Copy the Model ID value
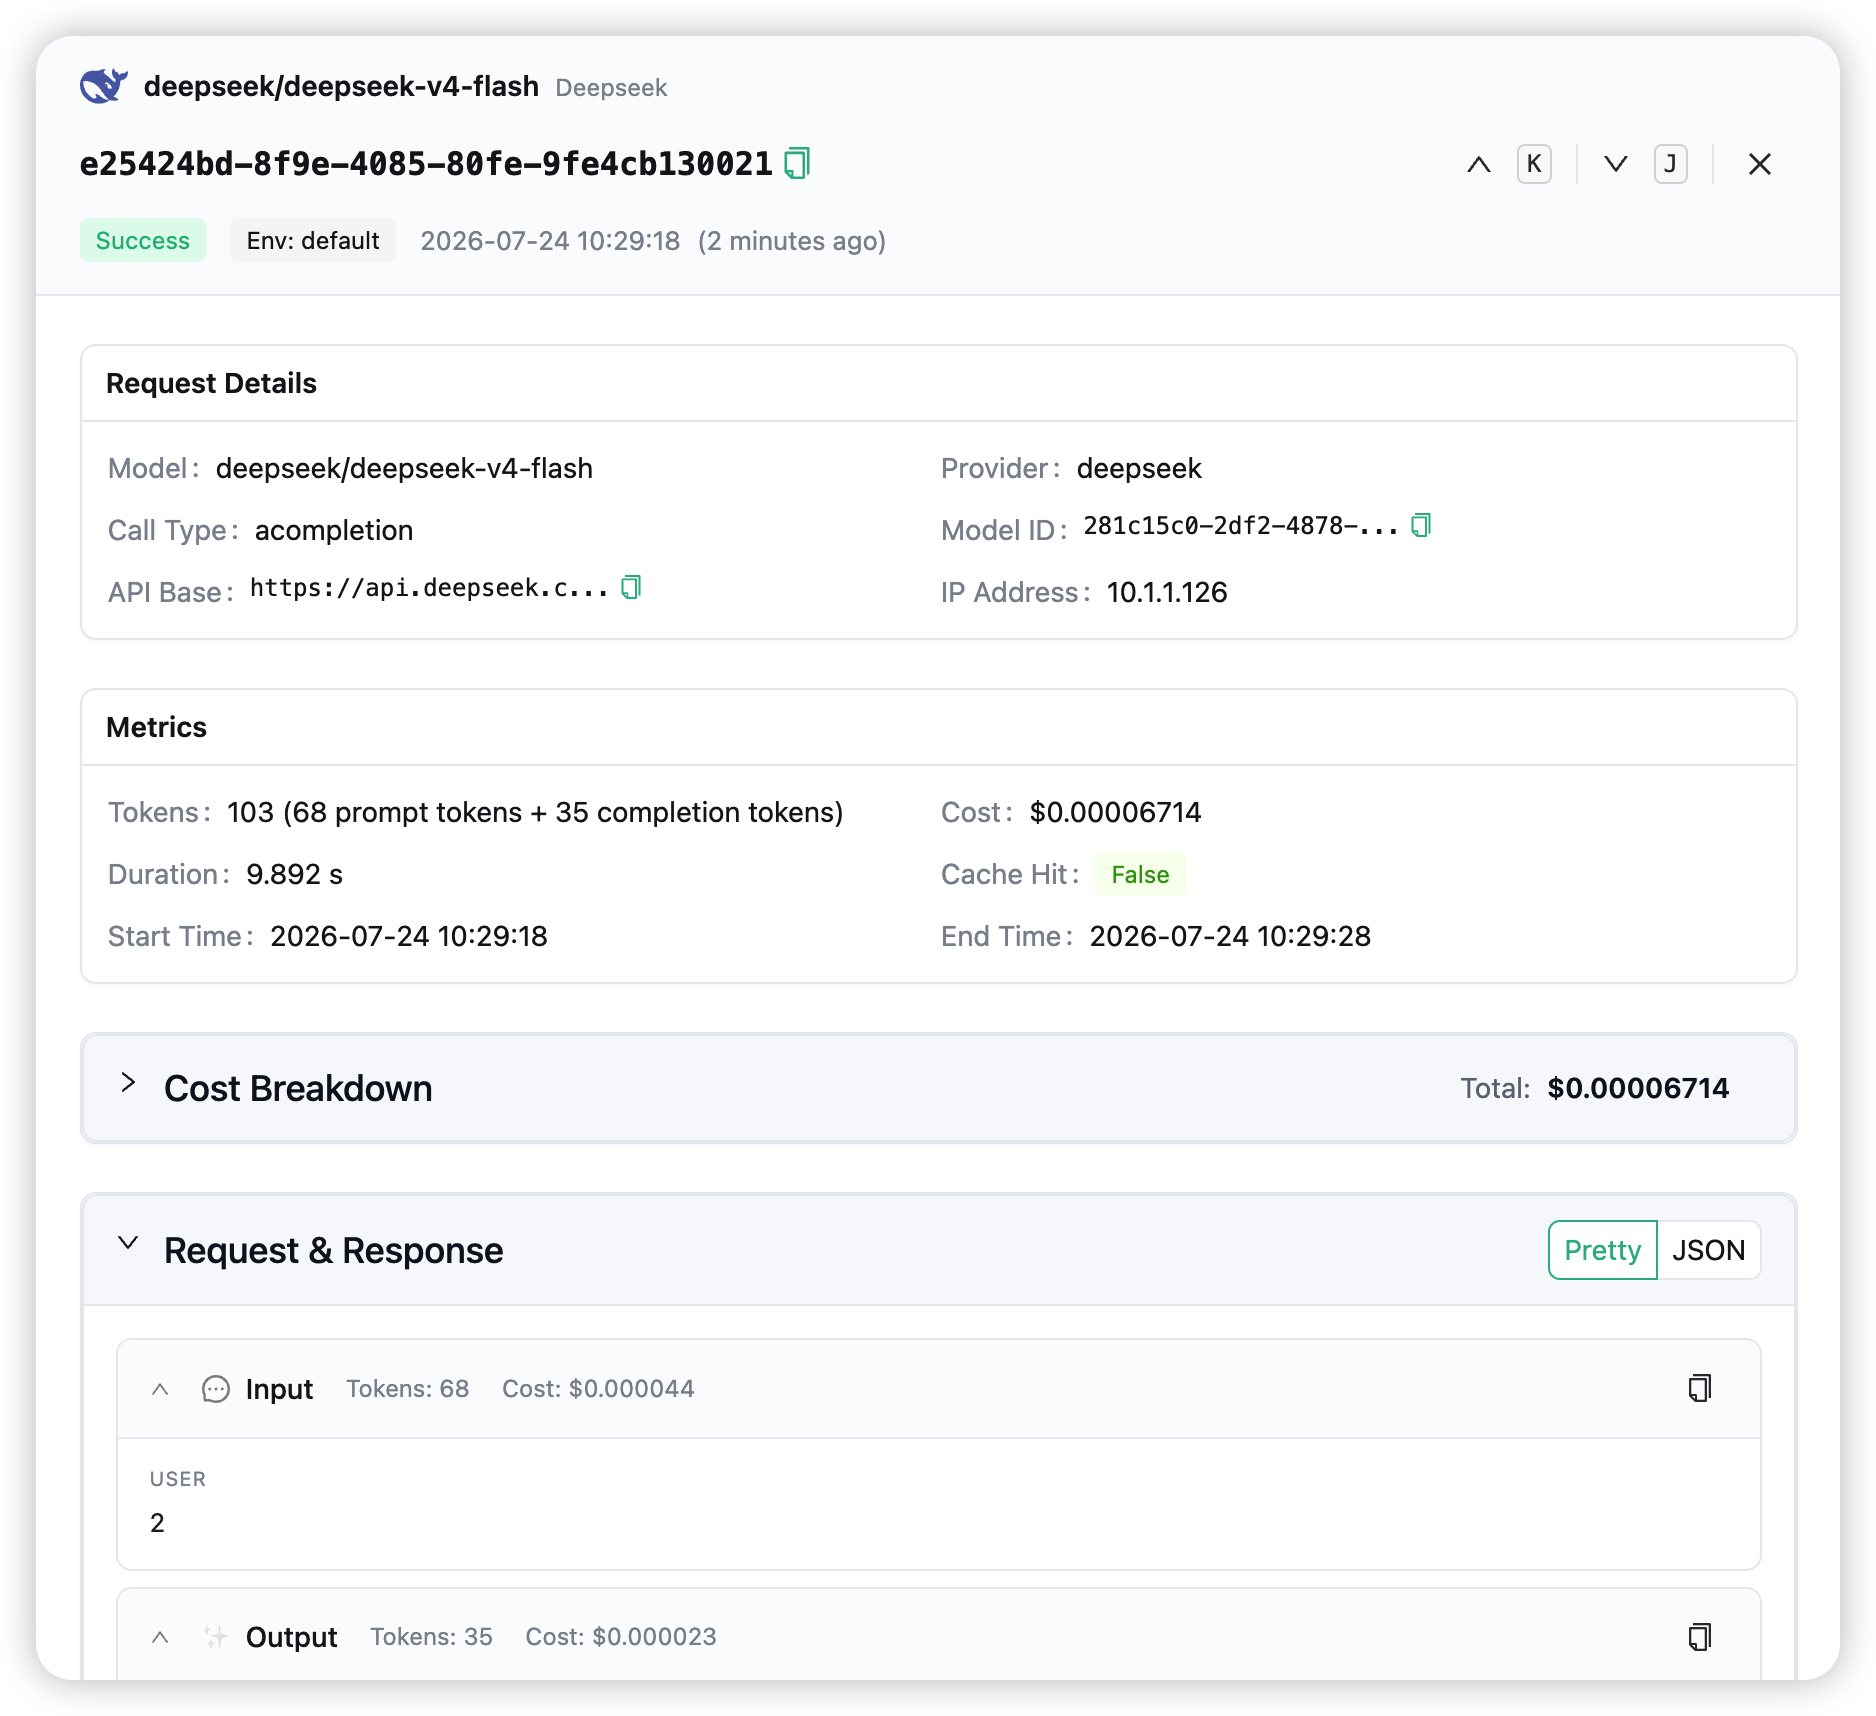The height and width of the screenshot is (1716, 1876). (x=1421, y=525)
